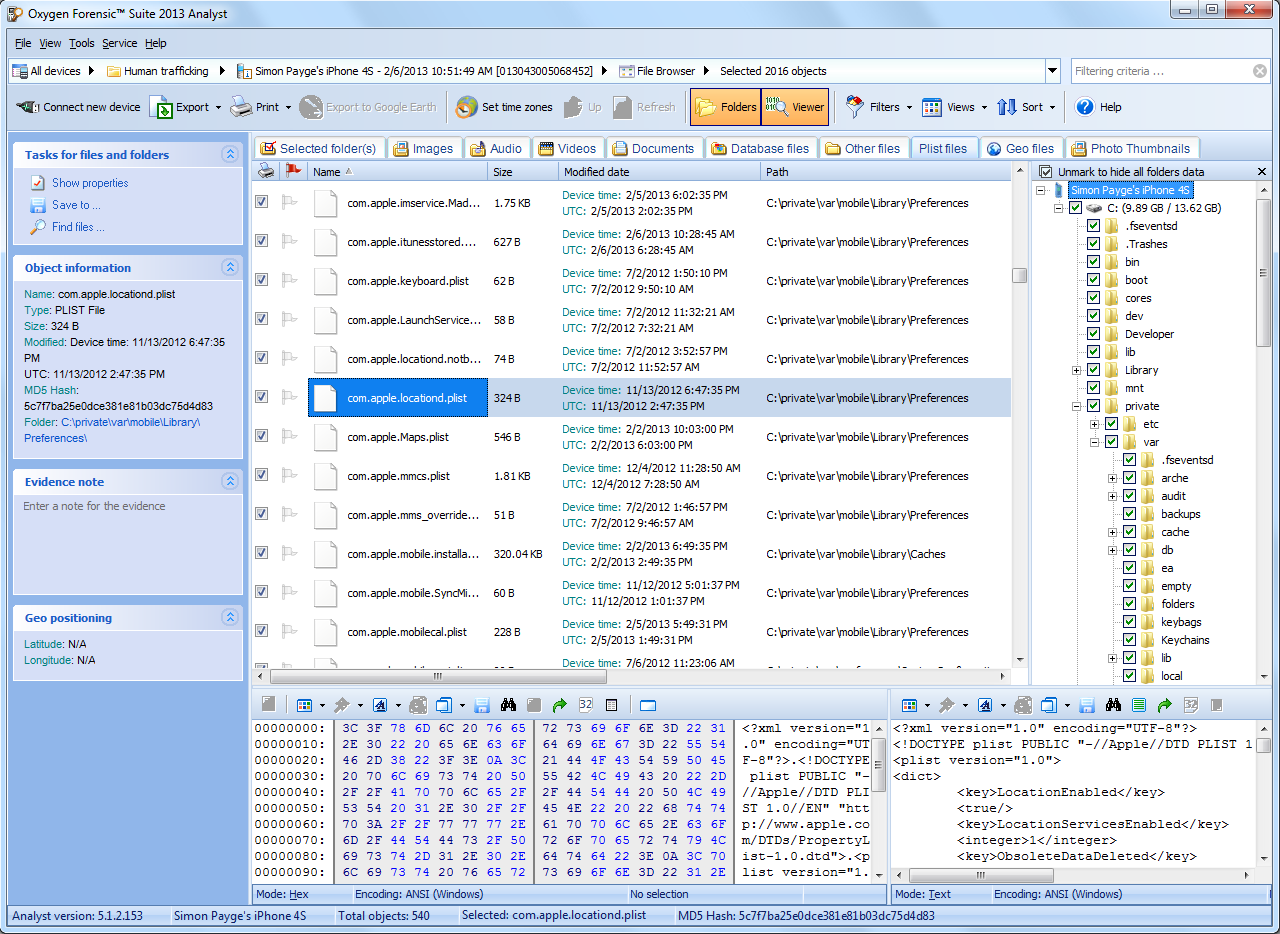Viewport: 1280px width, 934px height.
Task: Click the Connect new device toolbar icon
Action: (28, 107)
